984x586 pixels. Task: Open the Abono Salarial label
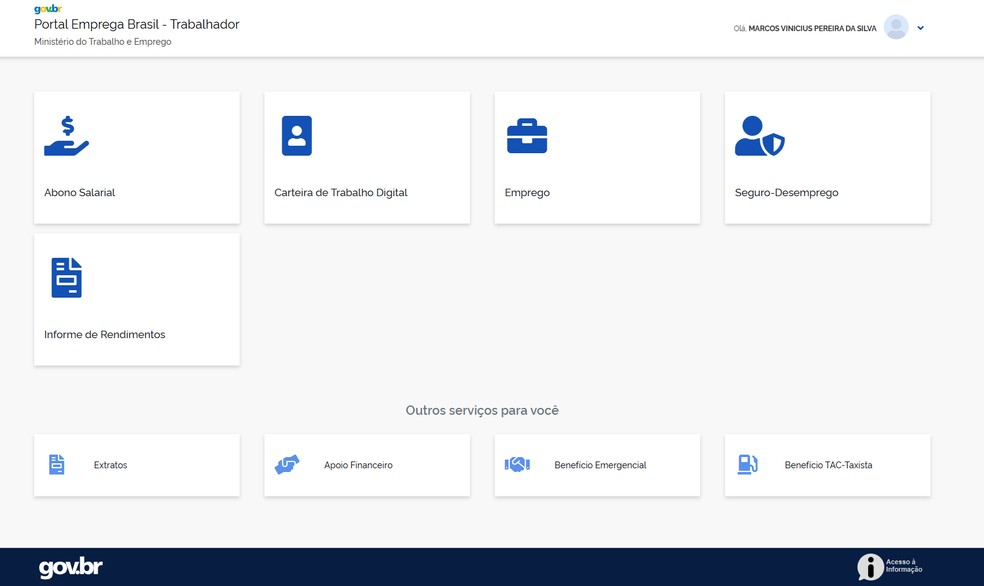coord(79,193)
